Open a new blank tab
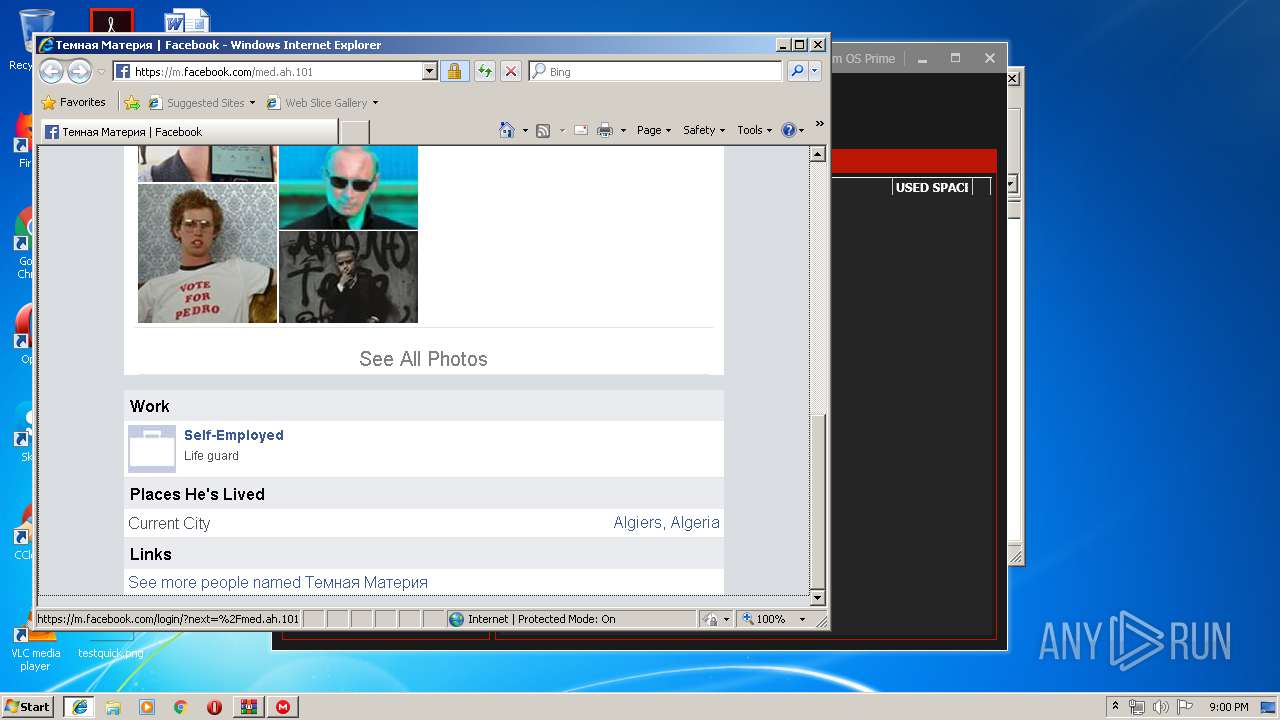 tap(355, 132)
